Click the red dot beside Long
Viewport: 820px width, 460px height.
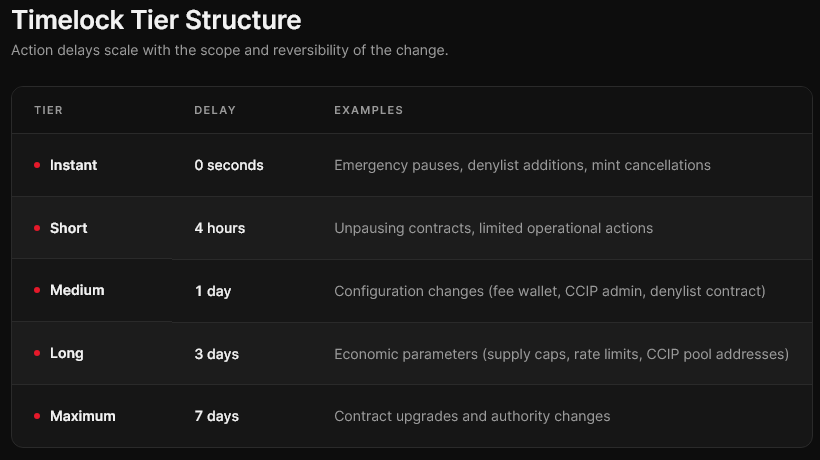point(37,353)
